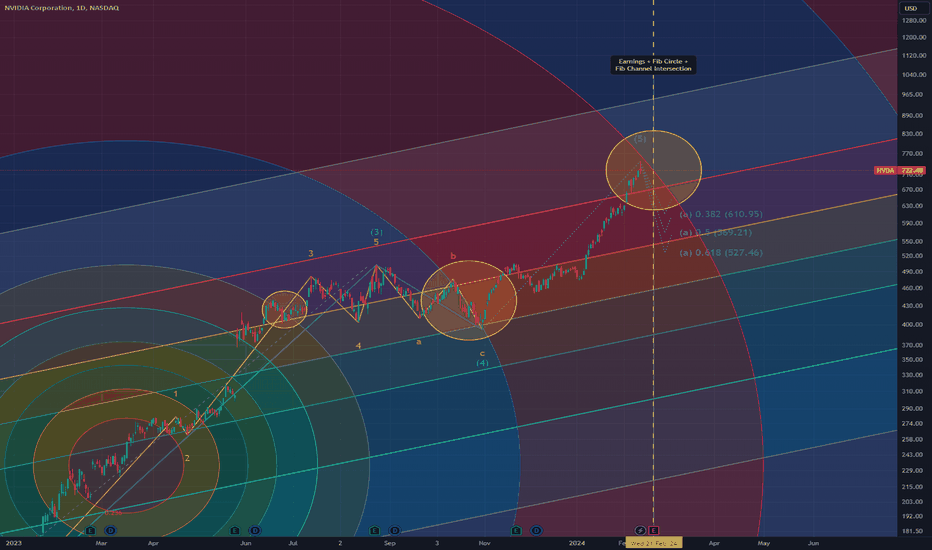Click the 1040.00 price axis label
This screenshot has width=932, height=550.
point(914,75)
